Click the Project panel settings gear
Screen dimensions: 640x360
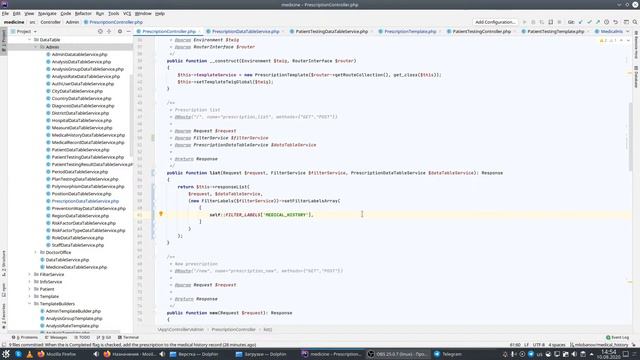(120, 31)
